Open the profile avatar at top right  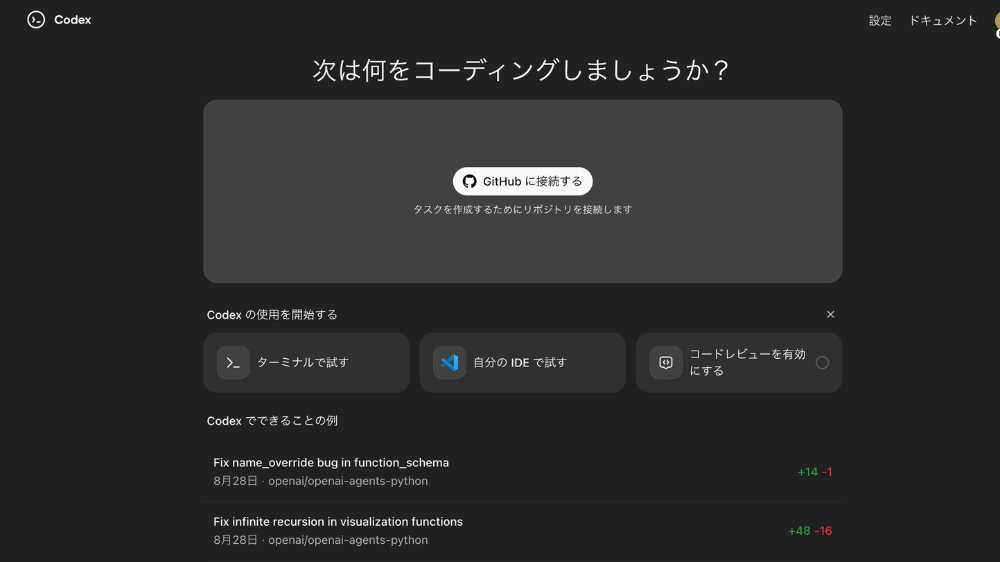995,22
